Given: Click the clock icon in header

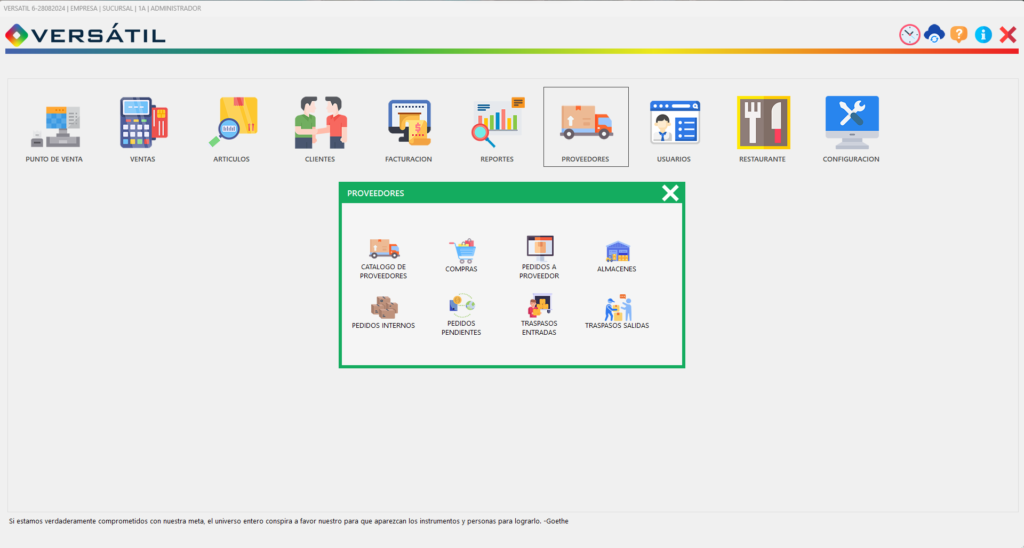Looking at the screenshot, I should point(910,35).
